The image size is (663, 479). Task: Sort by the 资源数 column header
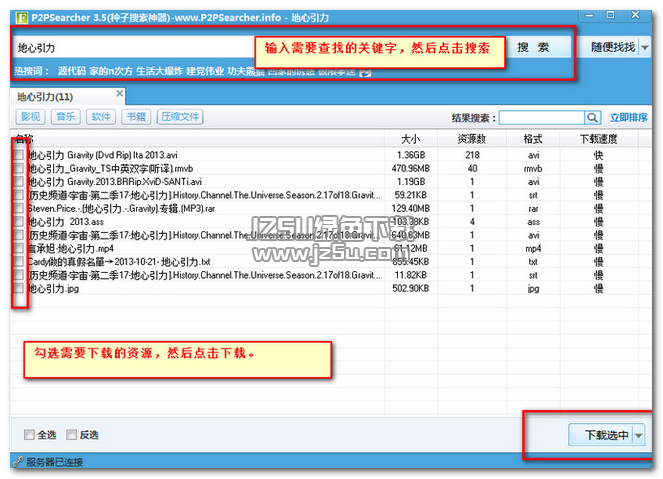point(472,139)
